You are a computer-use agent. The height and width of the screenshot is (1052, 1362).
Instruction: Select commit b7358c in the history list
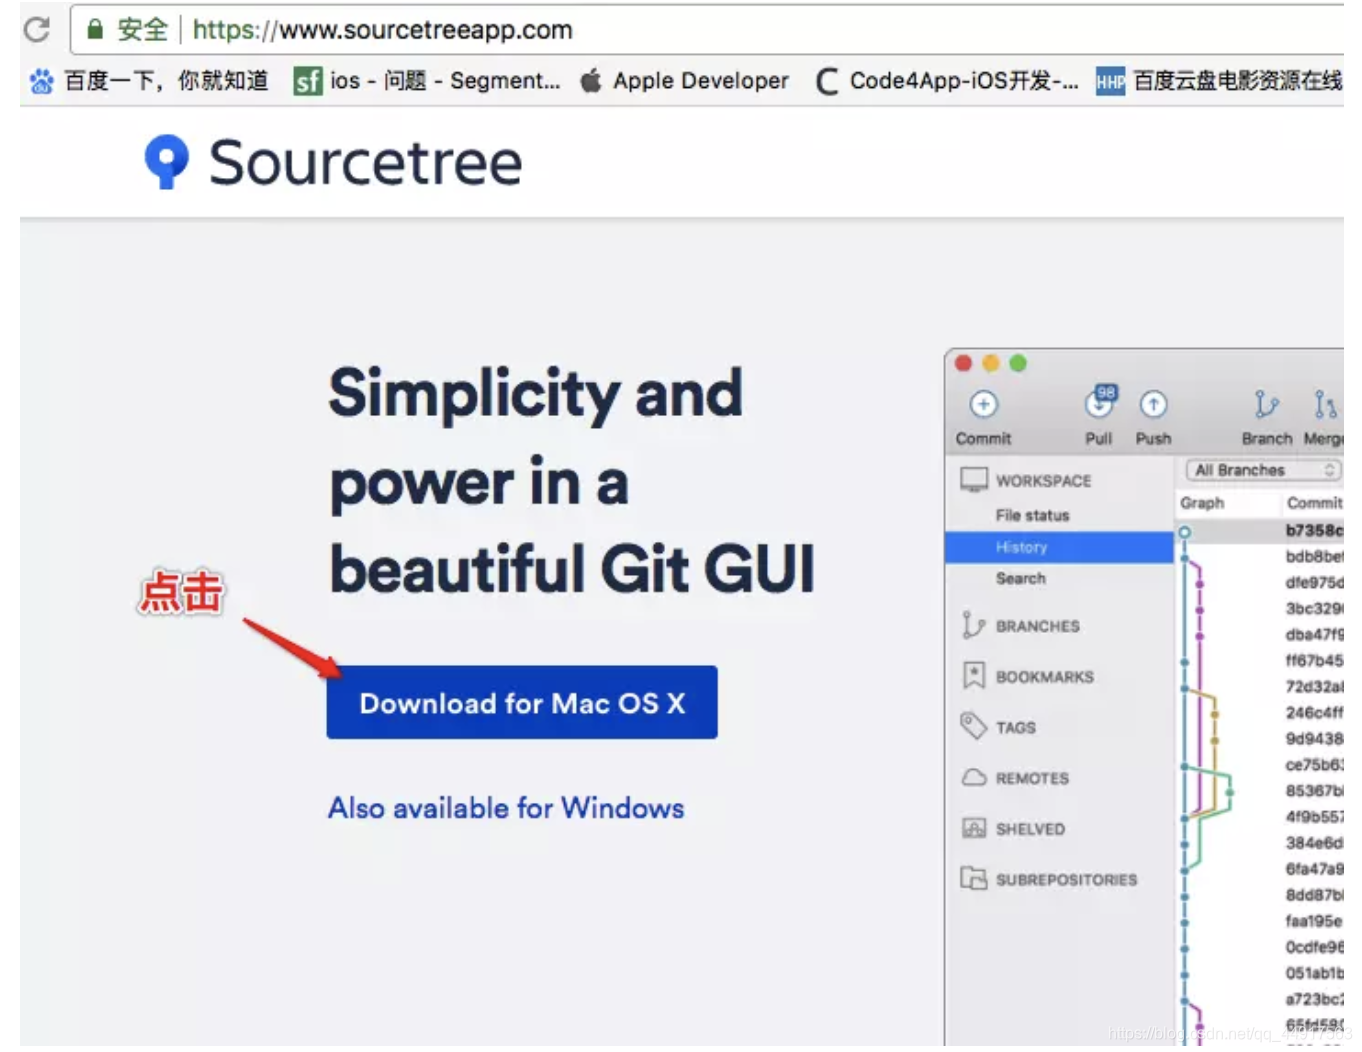(1313, 529)
